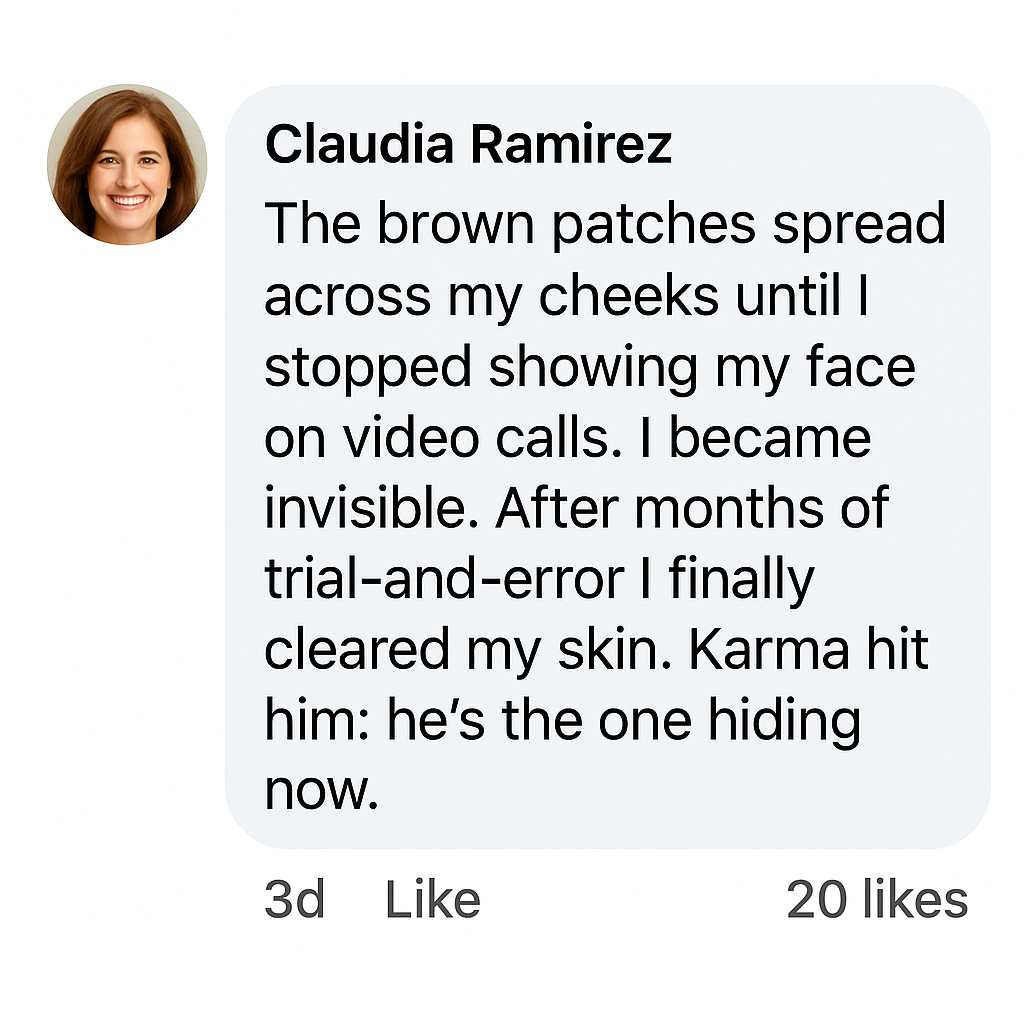Screen dimensions: 1024x1024
Task: Open the 3d timestamp link
Action: tap(294, 900)
